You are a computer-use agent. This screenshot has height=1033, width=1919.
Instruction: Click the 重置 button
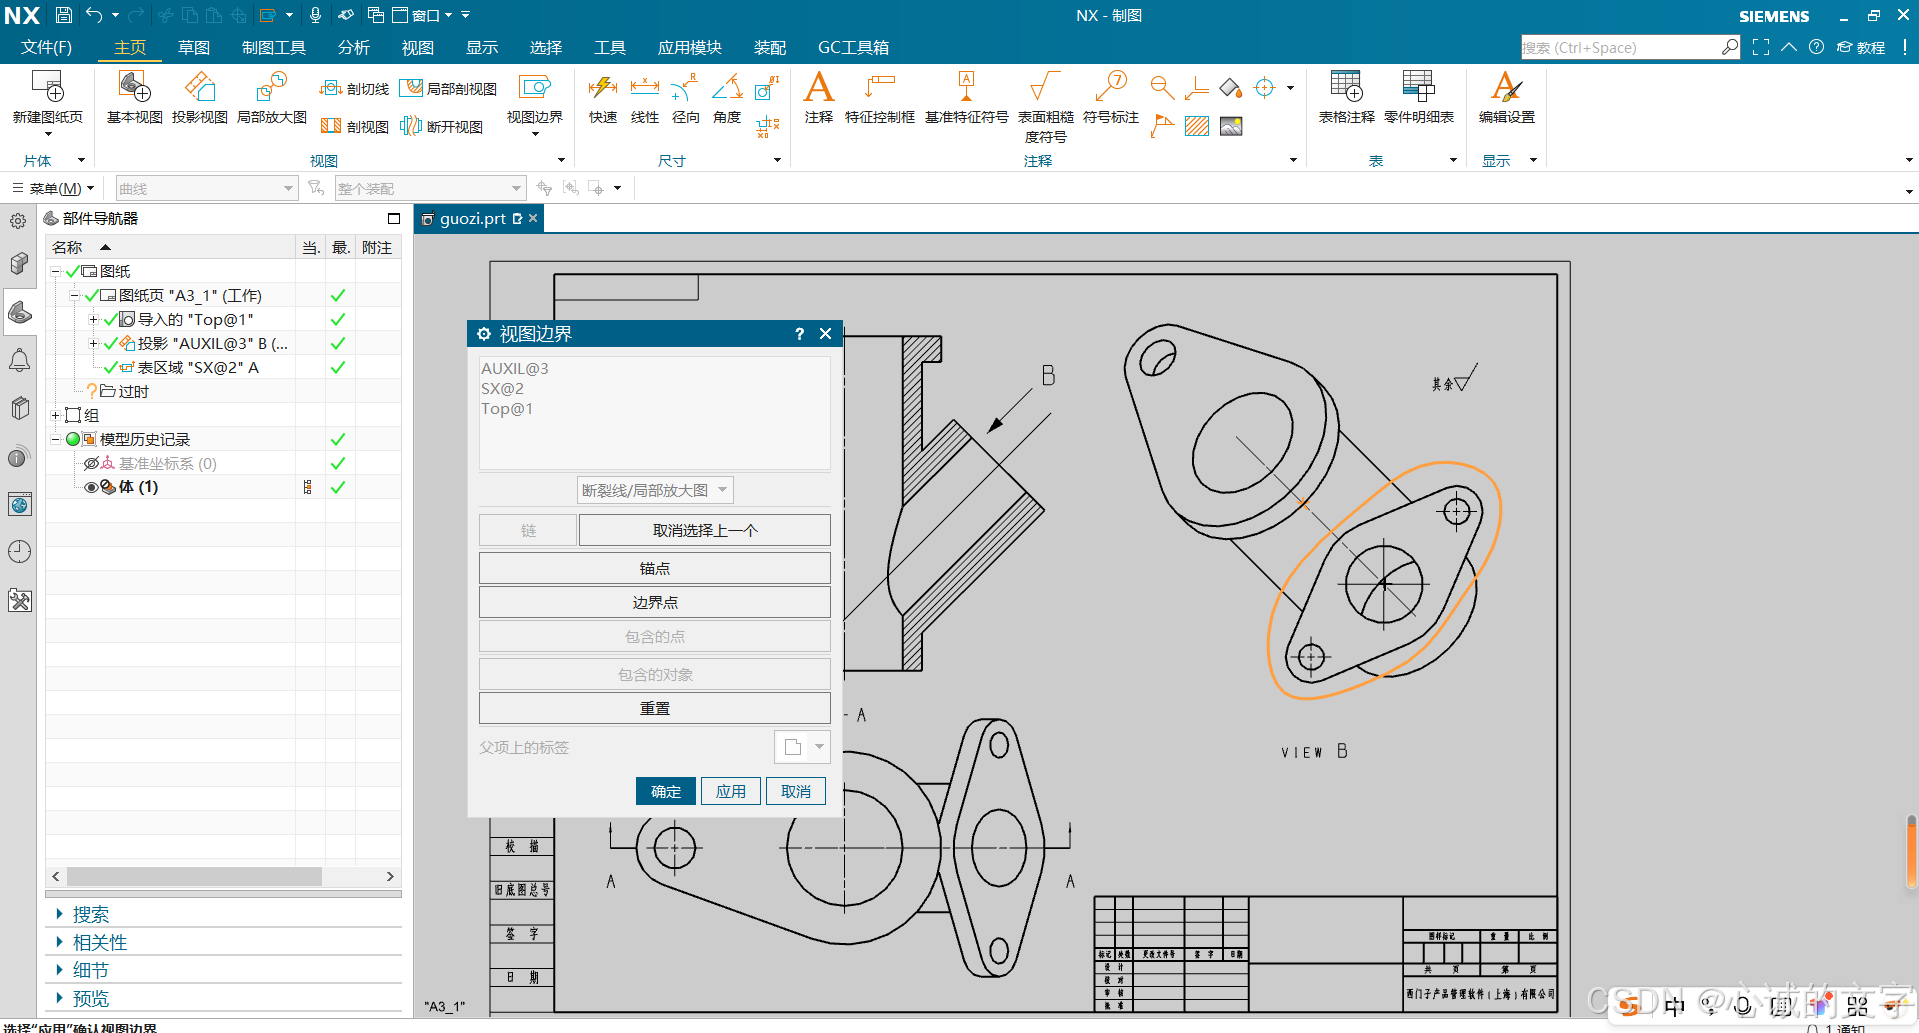[655, 708]
